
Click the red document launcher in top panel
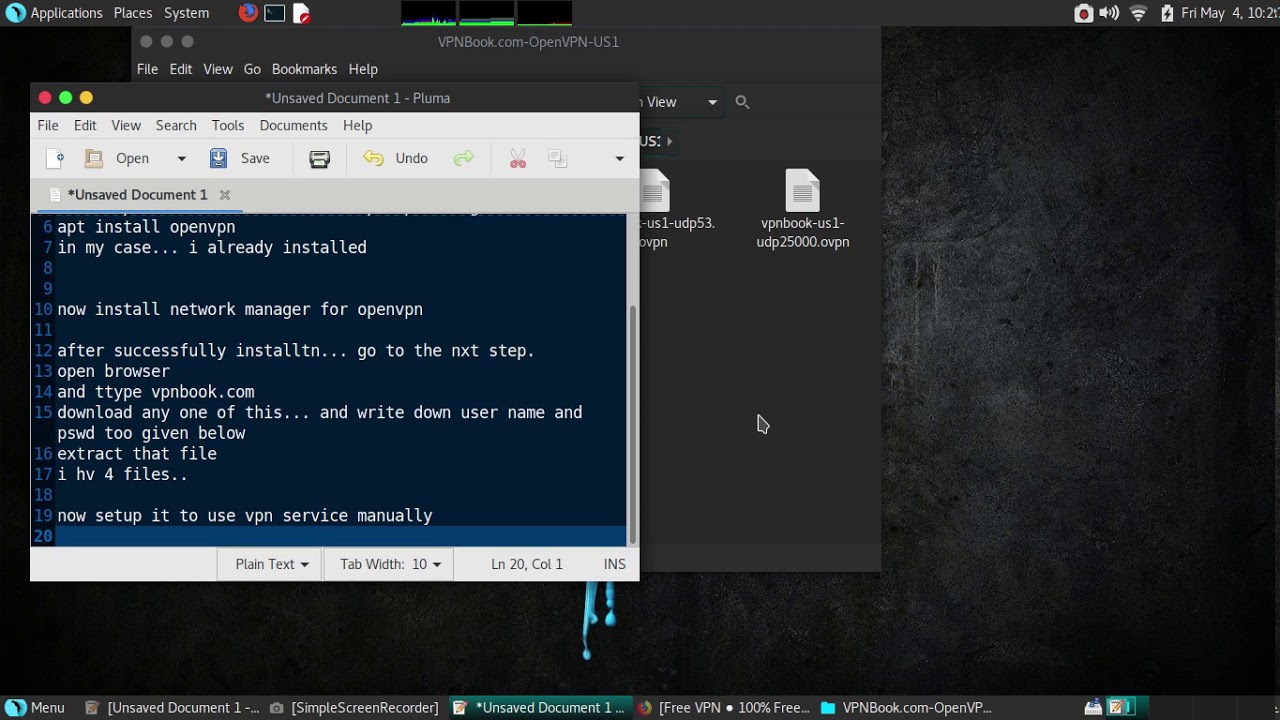(x=301, y=13)
